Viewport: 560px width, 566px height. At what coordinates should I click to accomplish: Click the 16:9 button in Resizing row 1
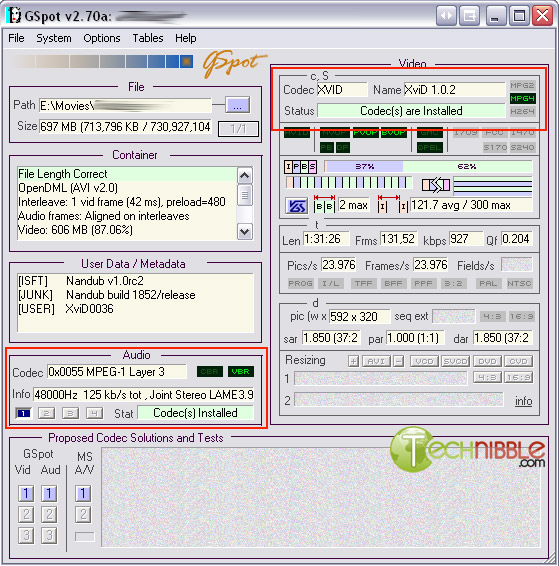(x=518, y=378)
